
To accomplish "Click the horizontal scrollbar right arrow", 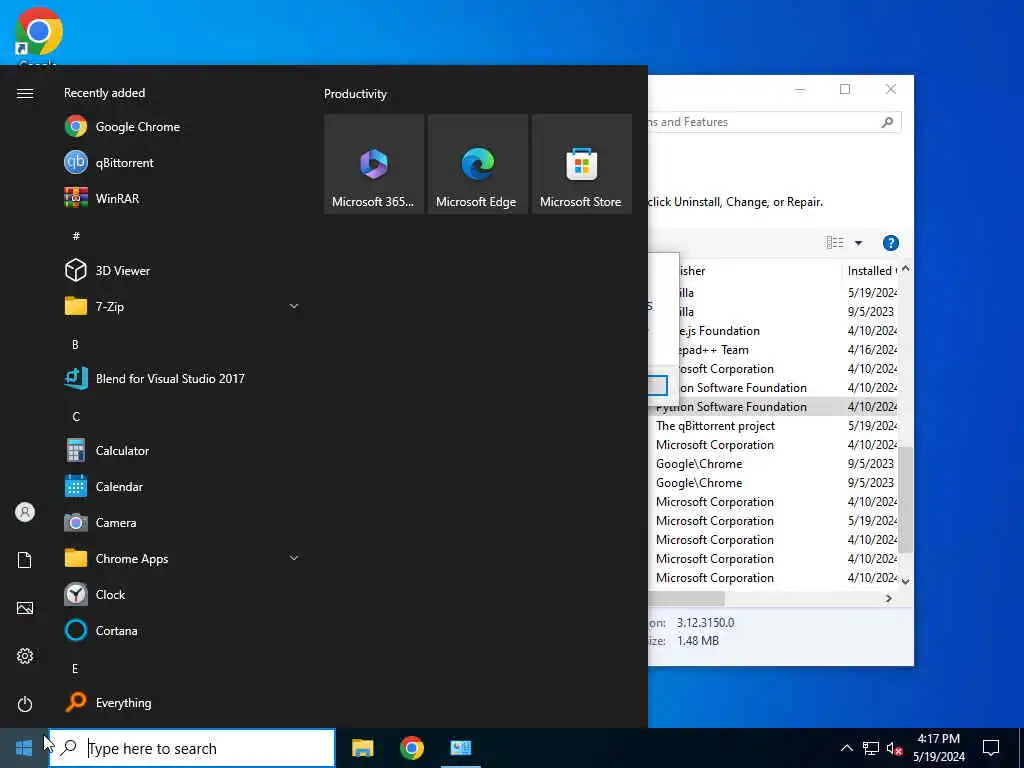I will [889, 598].
